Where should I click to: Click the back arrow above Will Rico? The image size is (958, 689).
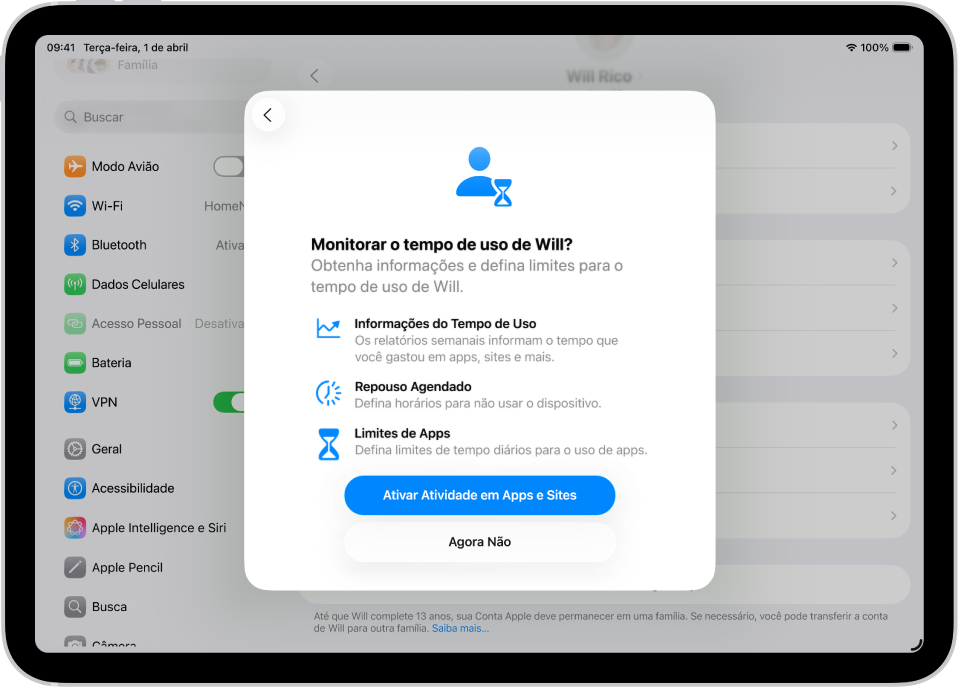[x=315, y=75]
